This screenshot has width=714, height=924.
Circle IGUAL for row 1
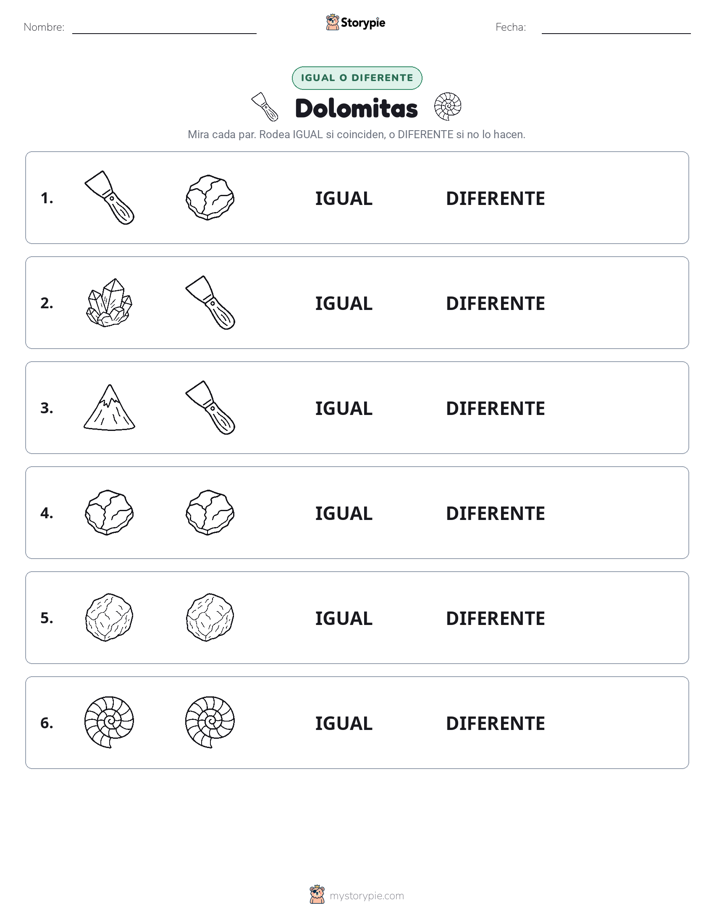(343, 199)
